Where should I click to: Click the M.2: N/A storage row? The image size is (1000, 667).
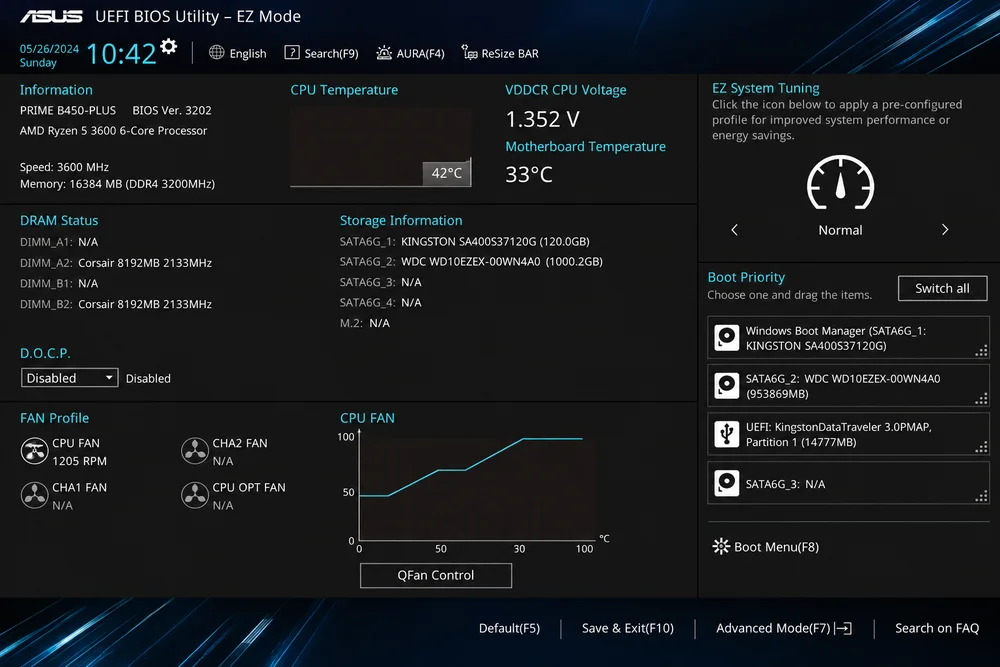364,323
